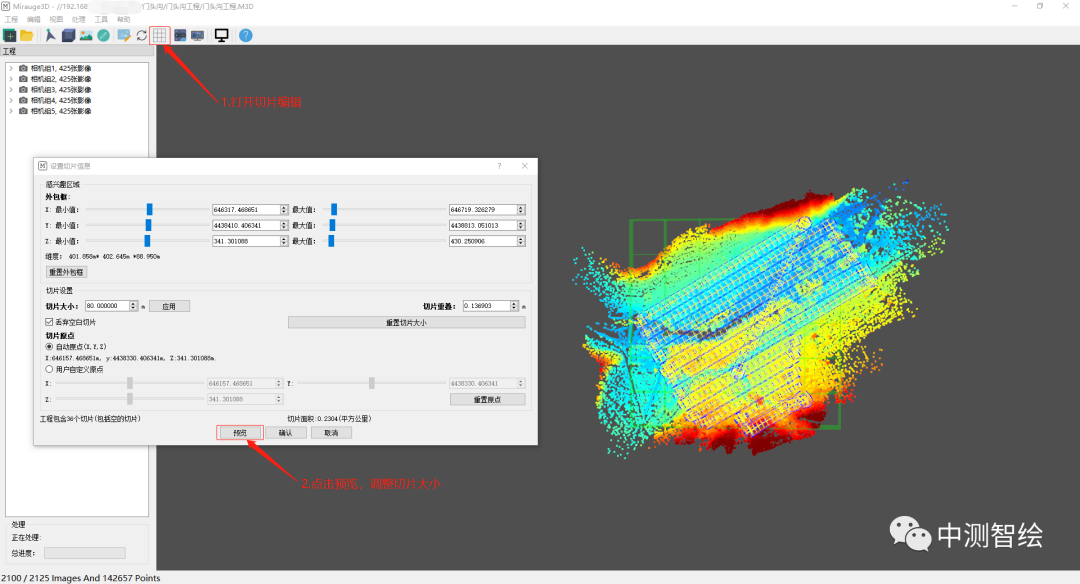Screen dimensions: 1080x584
Task: Open help with blue question mark icon
Action: tap(245, 35)
